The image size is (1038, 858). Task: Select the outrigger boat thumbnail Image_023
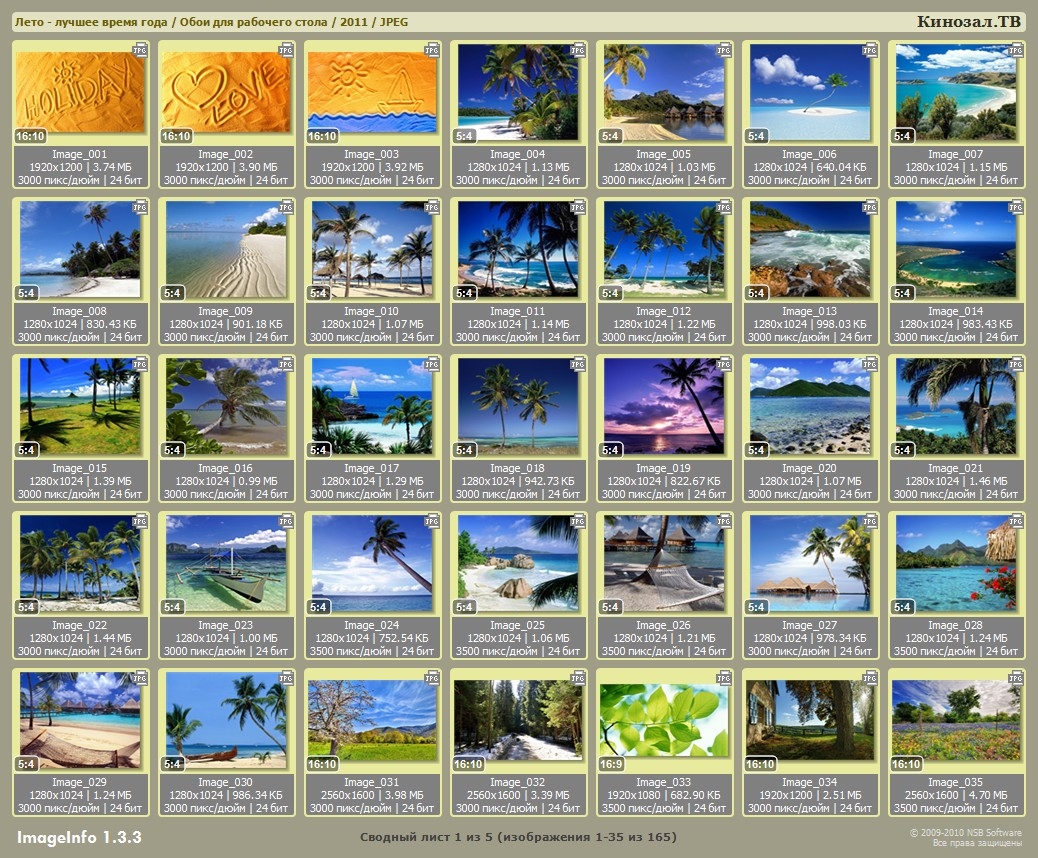(226, 564)
